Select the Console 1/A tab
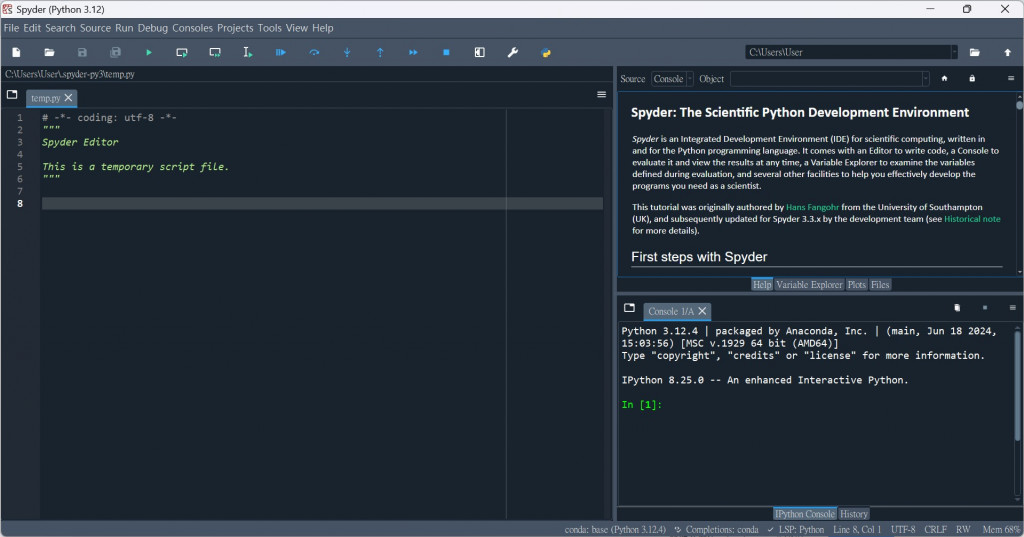This screenshot has width=1024, height=537. tap(671, 312)
